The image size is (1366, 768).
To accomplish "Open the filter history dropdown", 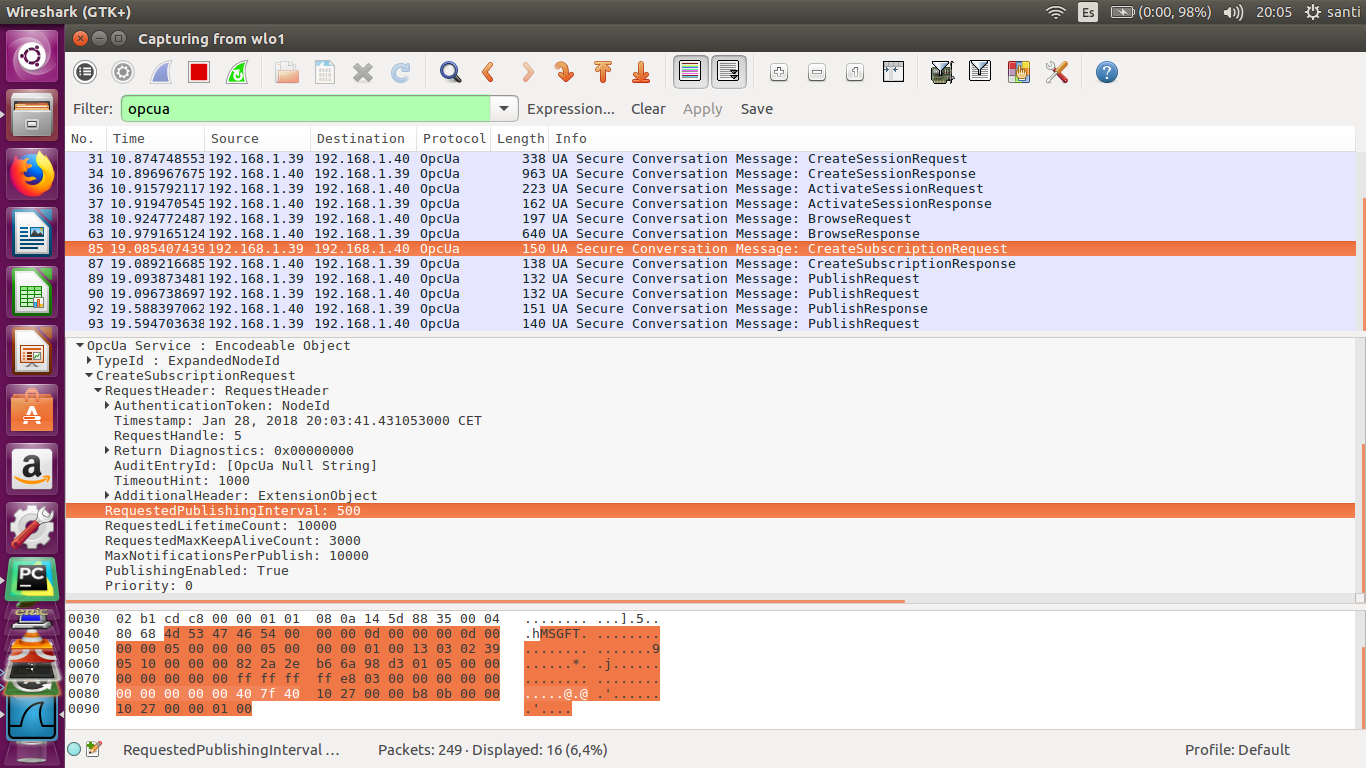I will pyautogui.click(x=504, y=108).
